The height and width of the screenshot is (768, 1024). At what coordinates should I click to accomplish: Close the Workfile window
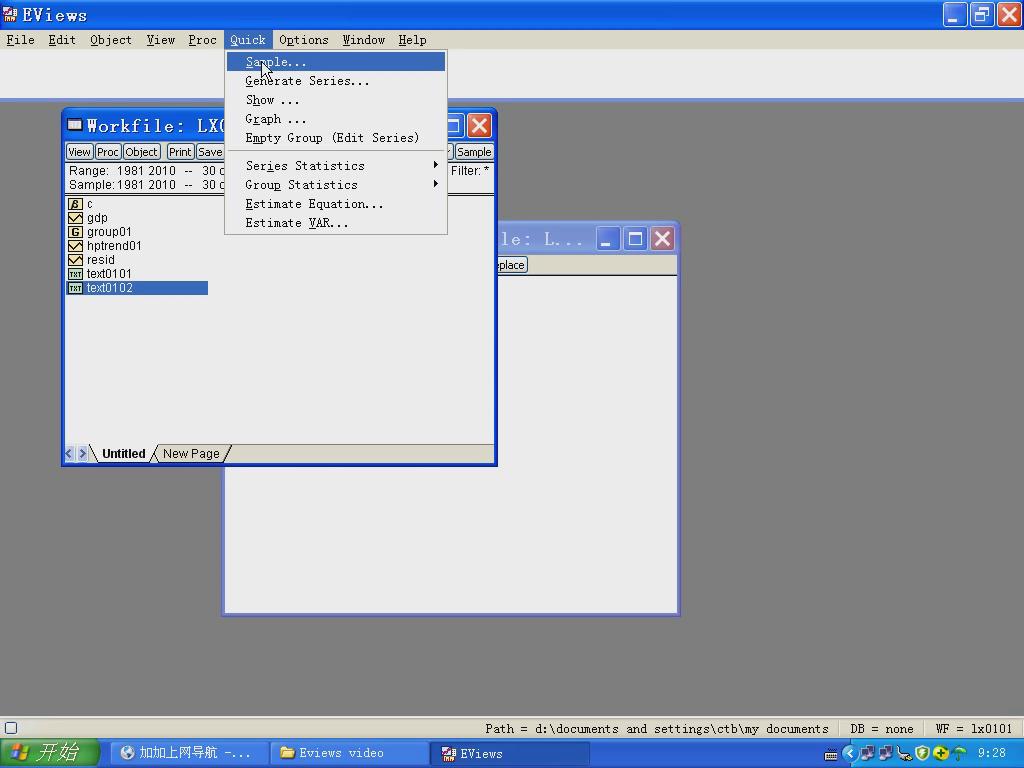pyautogui.click(x=479, y=125)
